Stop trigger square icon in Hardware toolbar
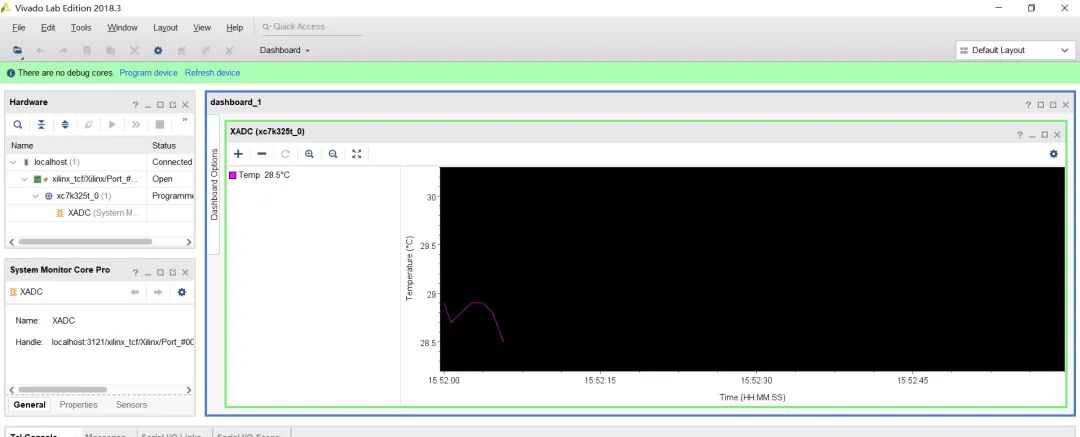Image resolution: width=1080 pixels, height=437 pixels. click(159, 125)
